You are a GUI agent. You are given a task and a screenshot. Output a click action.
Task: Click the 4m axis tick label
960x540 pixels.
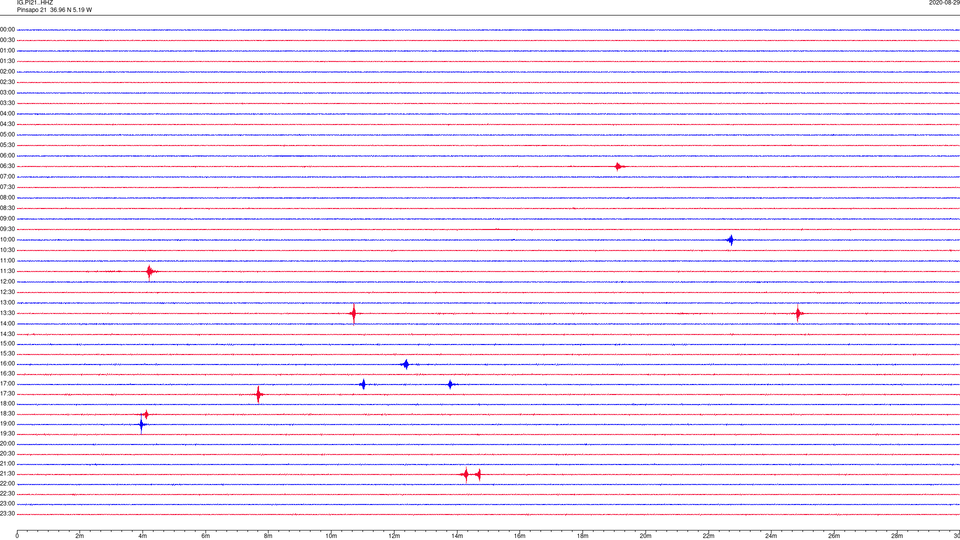143,536
